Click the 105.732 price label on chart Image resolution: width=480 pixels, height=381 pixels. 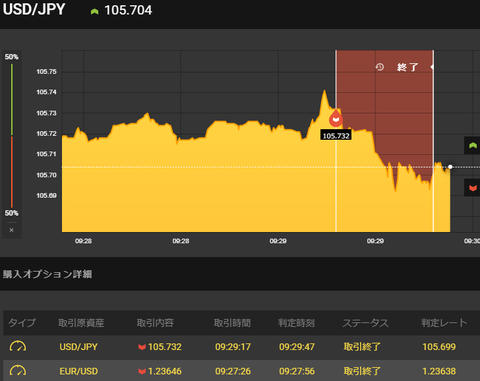pyautogui.click(x=336, y=135)
